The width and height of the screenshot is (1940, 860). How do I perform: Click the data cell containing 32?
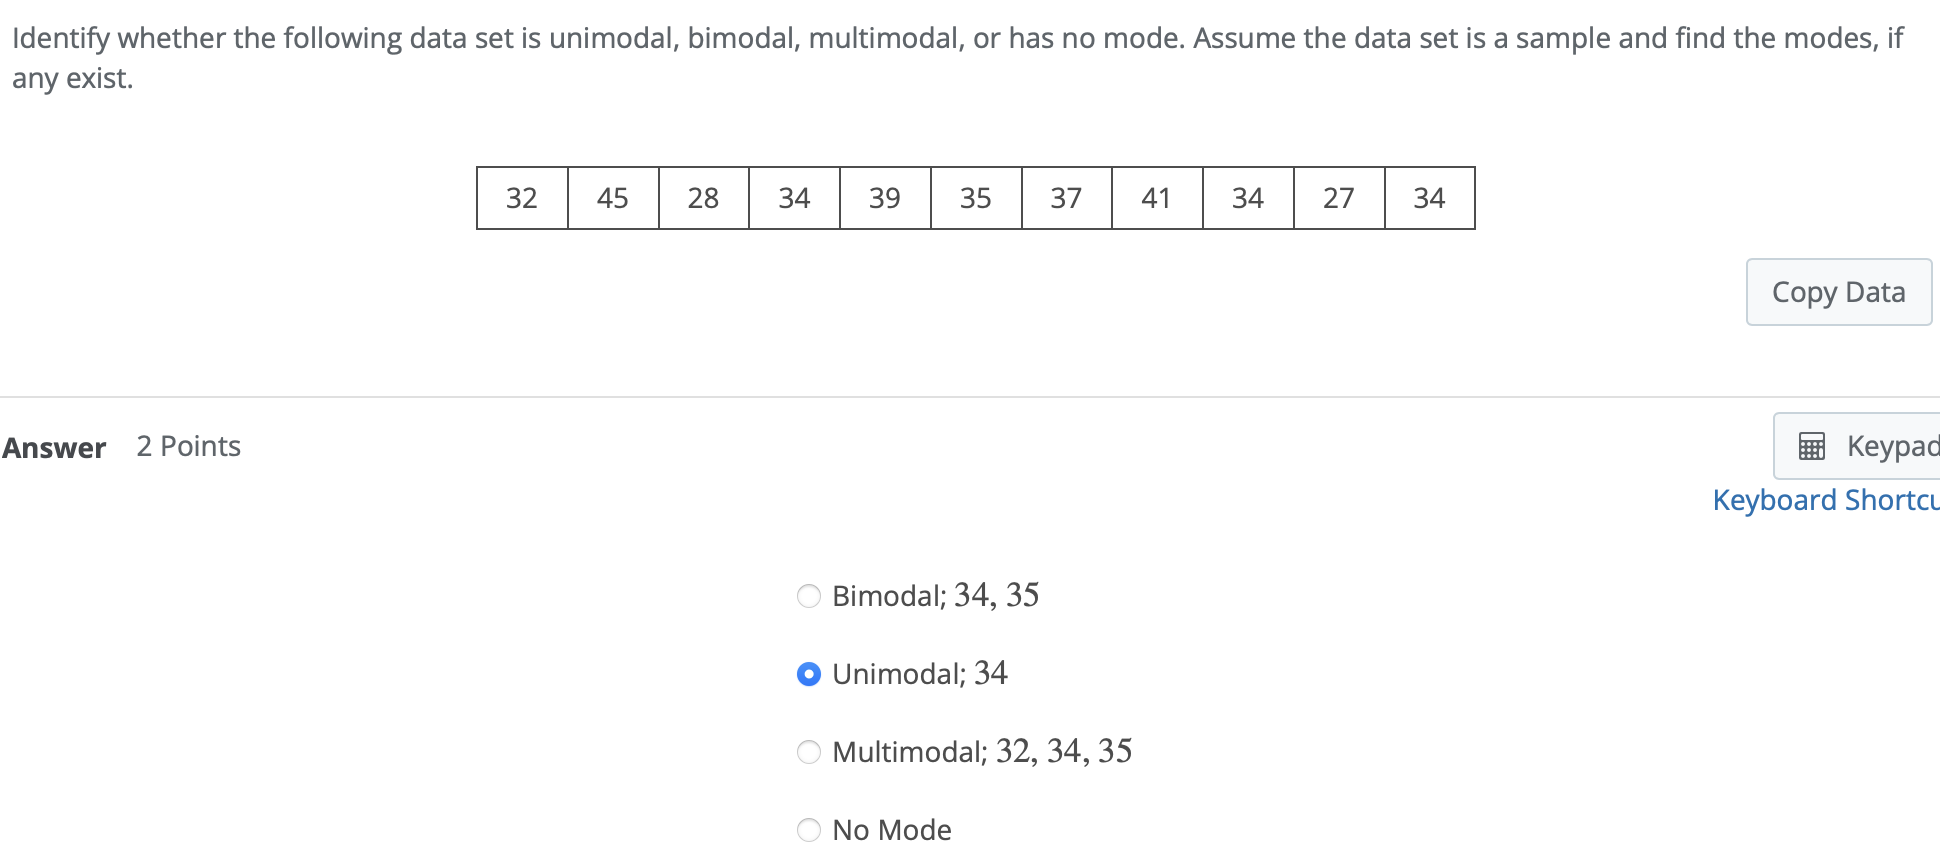click(521, 198)
